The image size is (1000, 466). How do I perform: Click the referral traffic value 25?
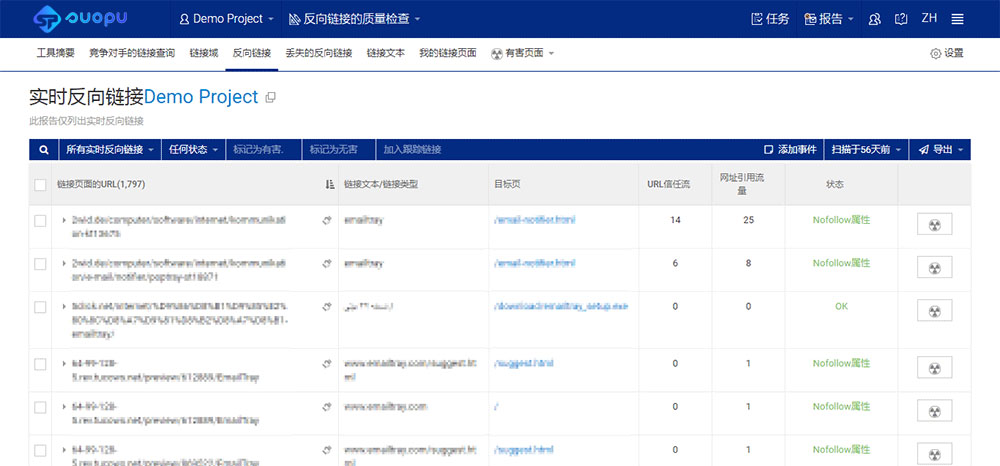[x=748, y=220]
